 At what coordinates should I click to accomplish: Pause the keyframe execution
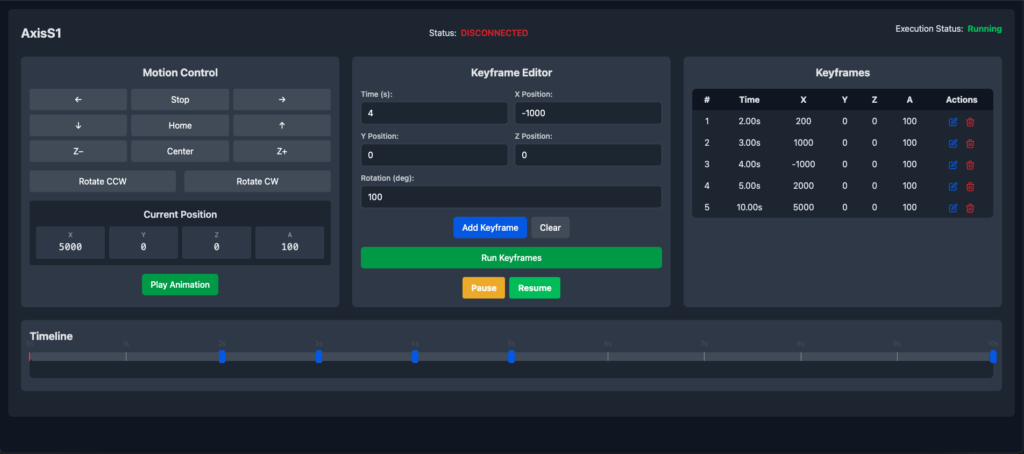tap(483, 288)
